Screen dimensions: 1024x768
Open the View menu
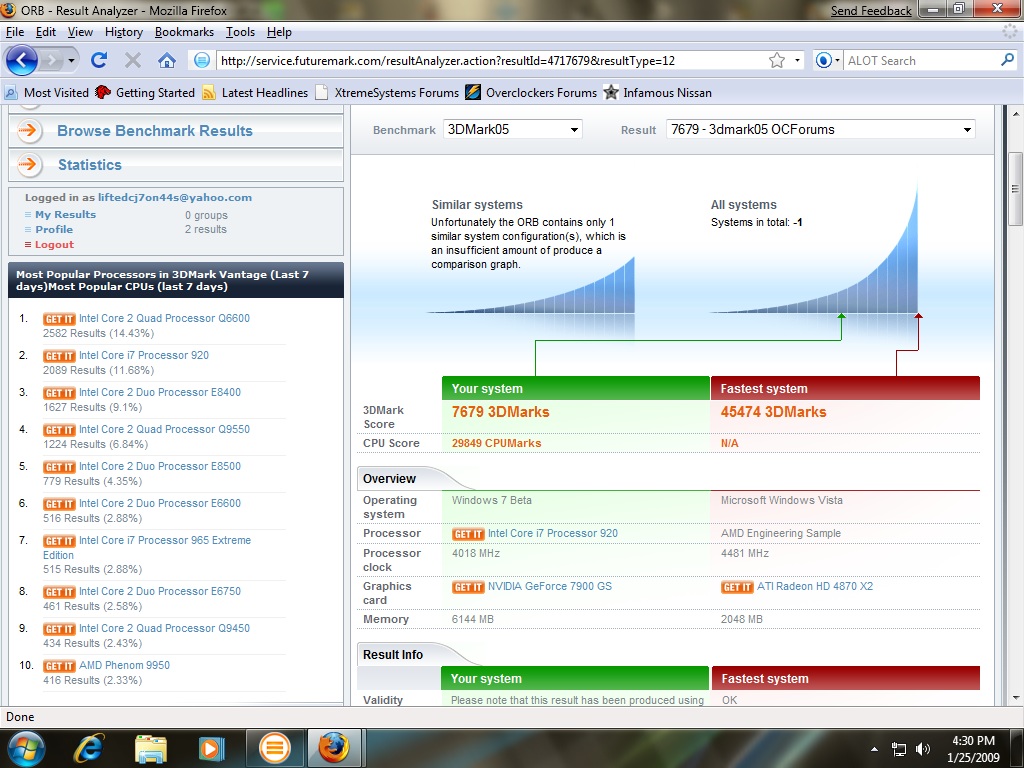click(x=80, y=32)
